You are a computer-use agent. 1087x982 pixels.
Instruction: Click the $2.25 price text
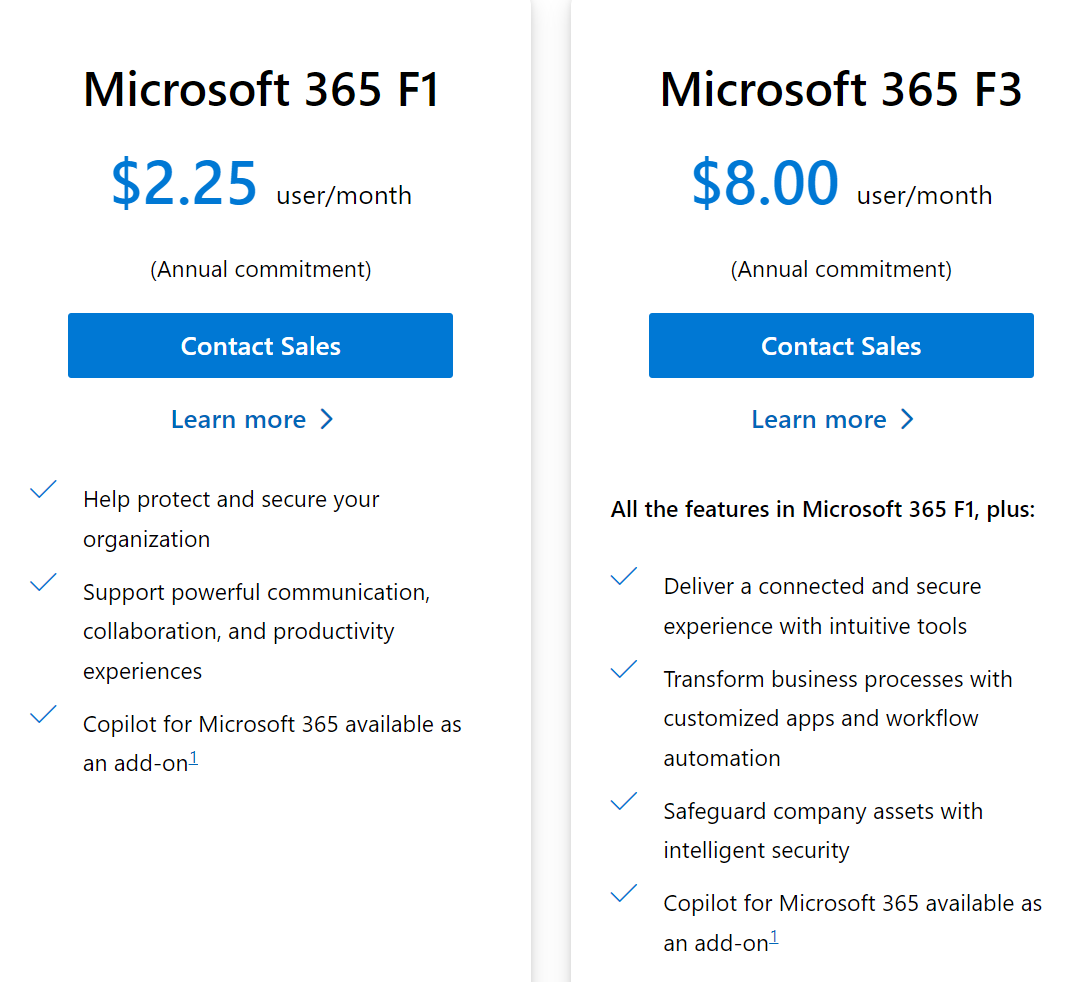(185, 185)
